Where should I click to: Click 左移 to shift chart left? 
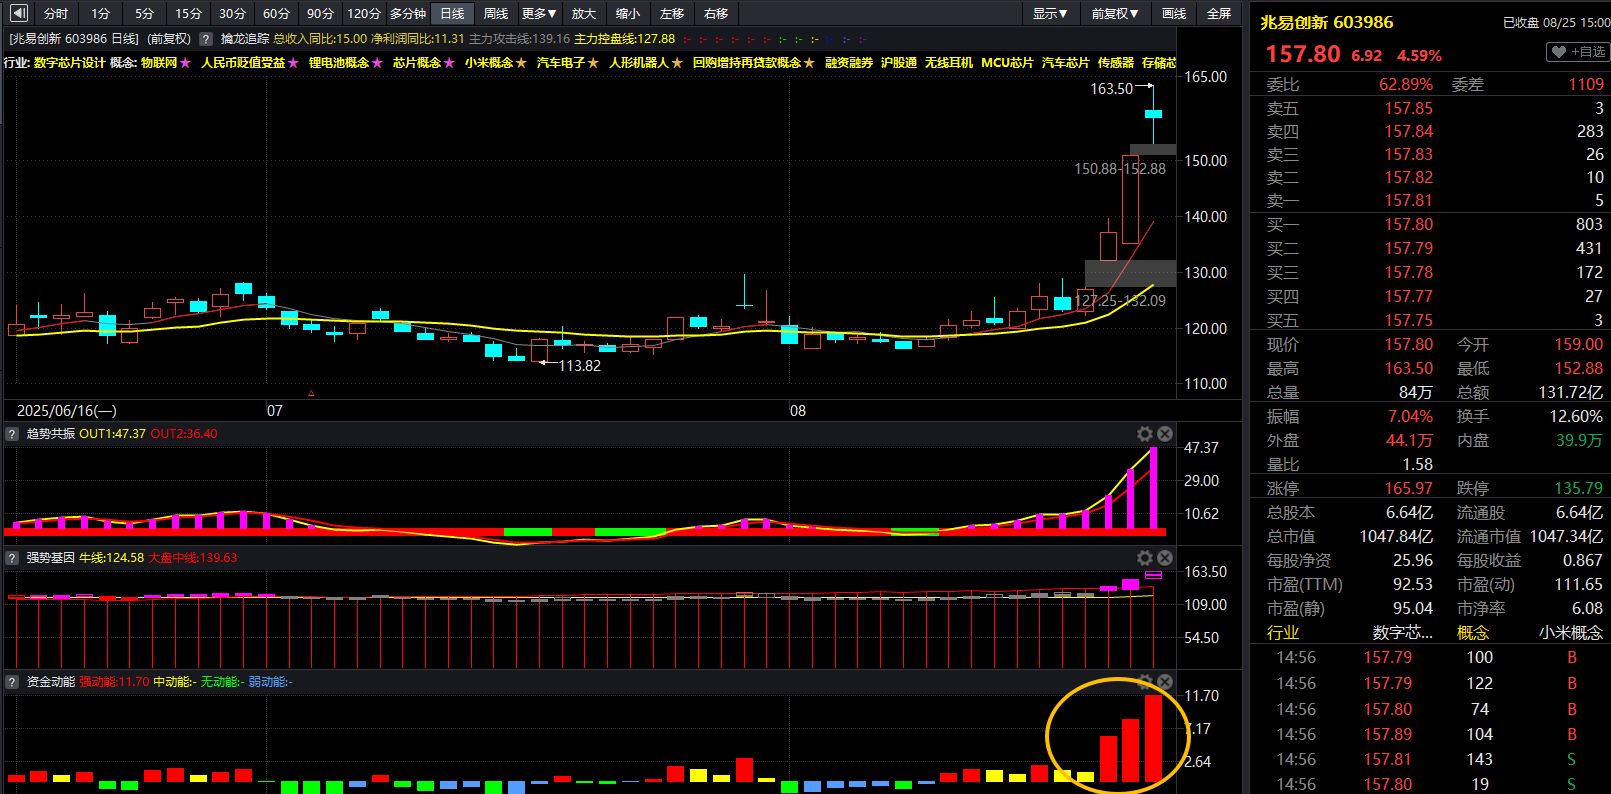click(x=672, y=13)
